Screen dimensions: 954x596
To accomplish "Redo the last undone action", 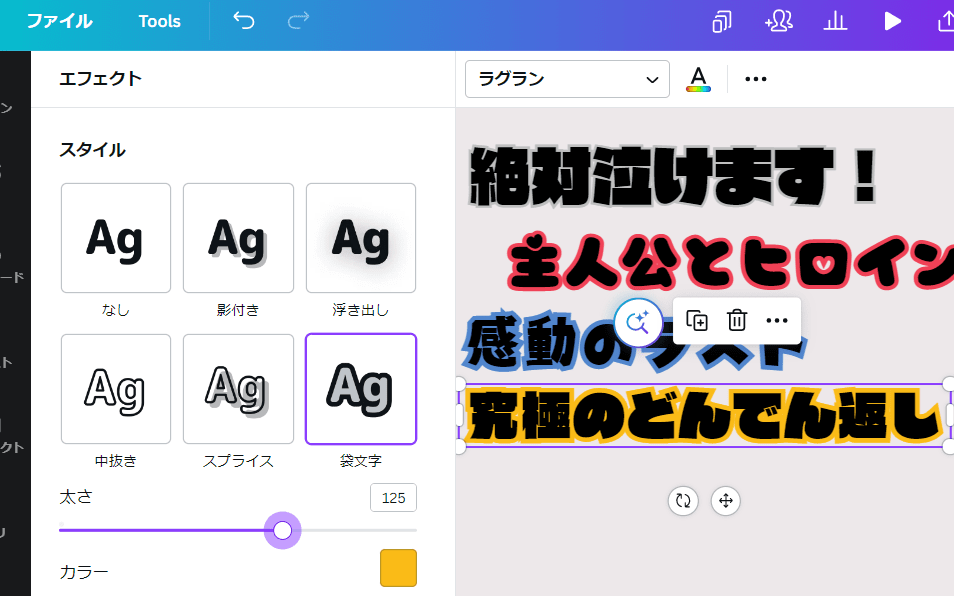I will point(298,21).
